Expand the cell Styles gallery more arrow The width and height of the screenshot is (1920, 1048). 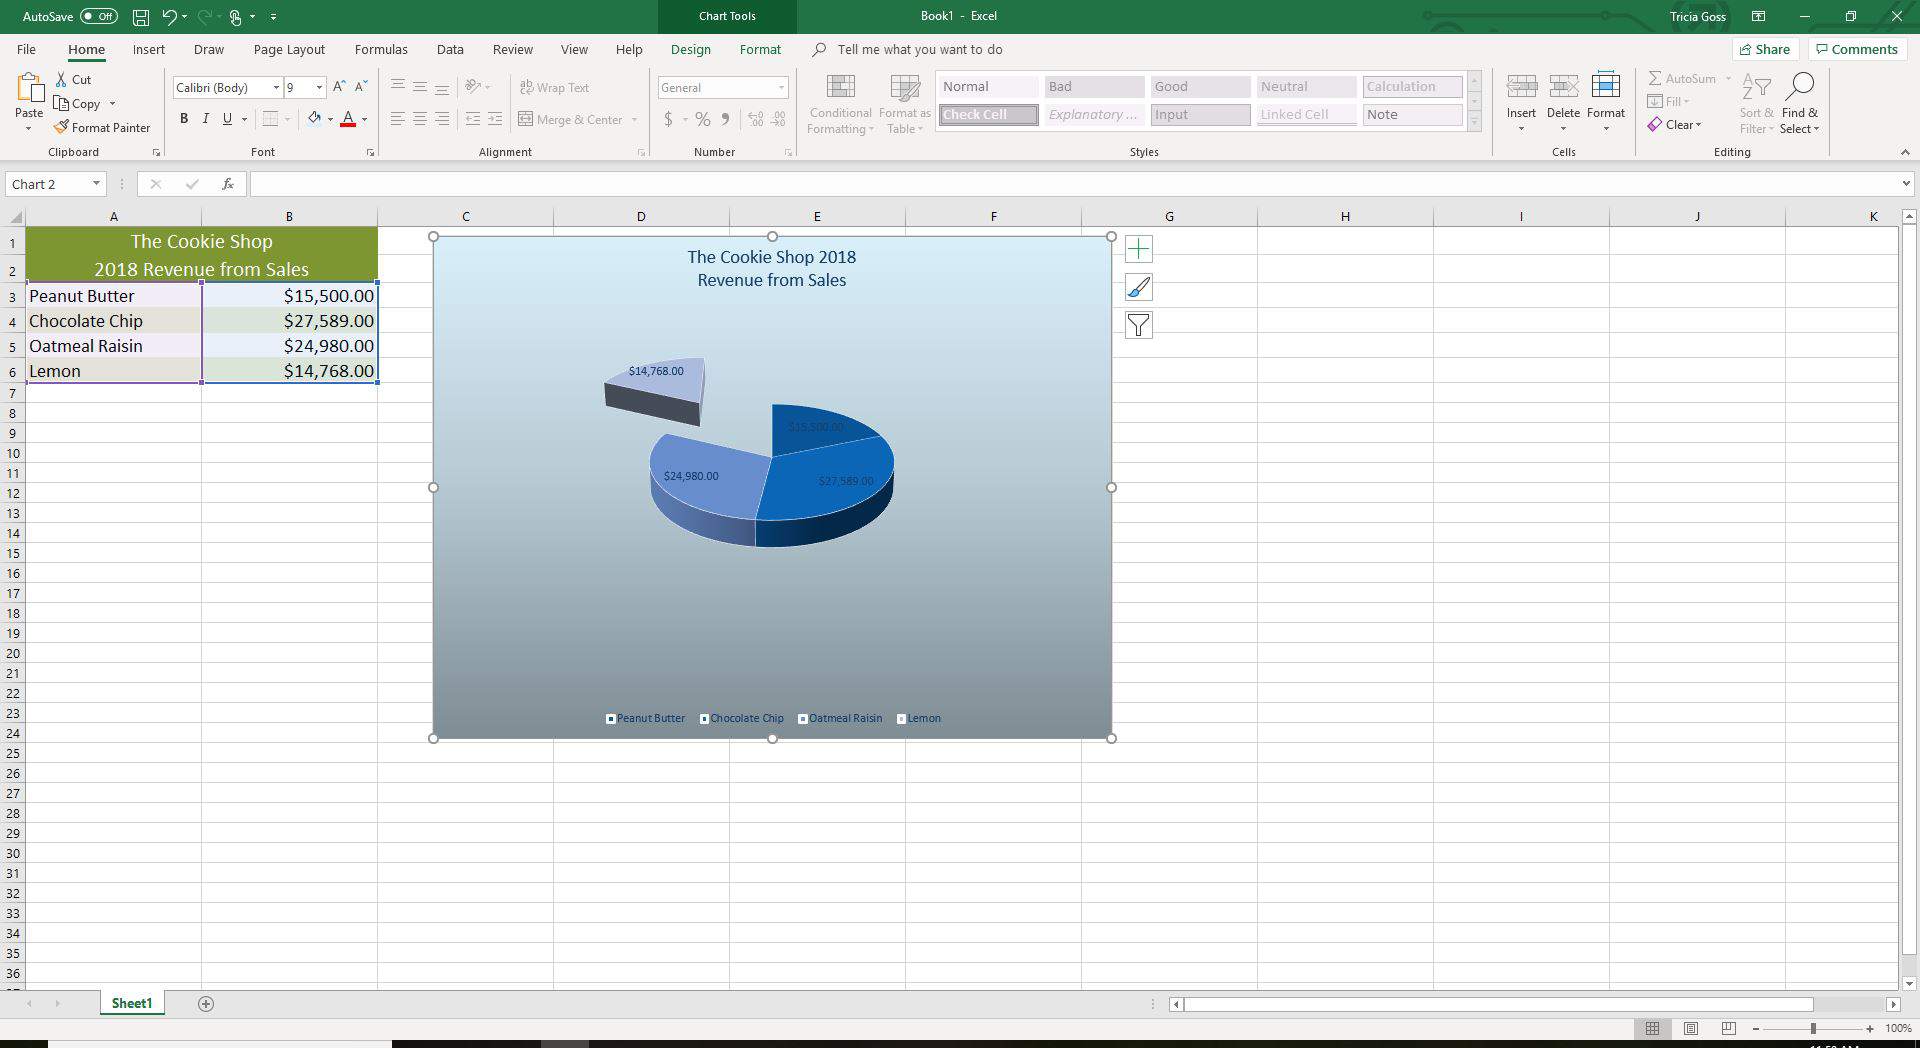point(1474,122)
